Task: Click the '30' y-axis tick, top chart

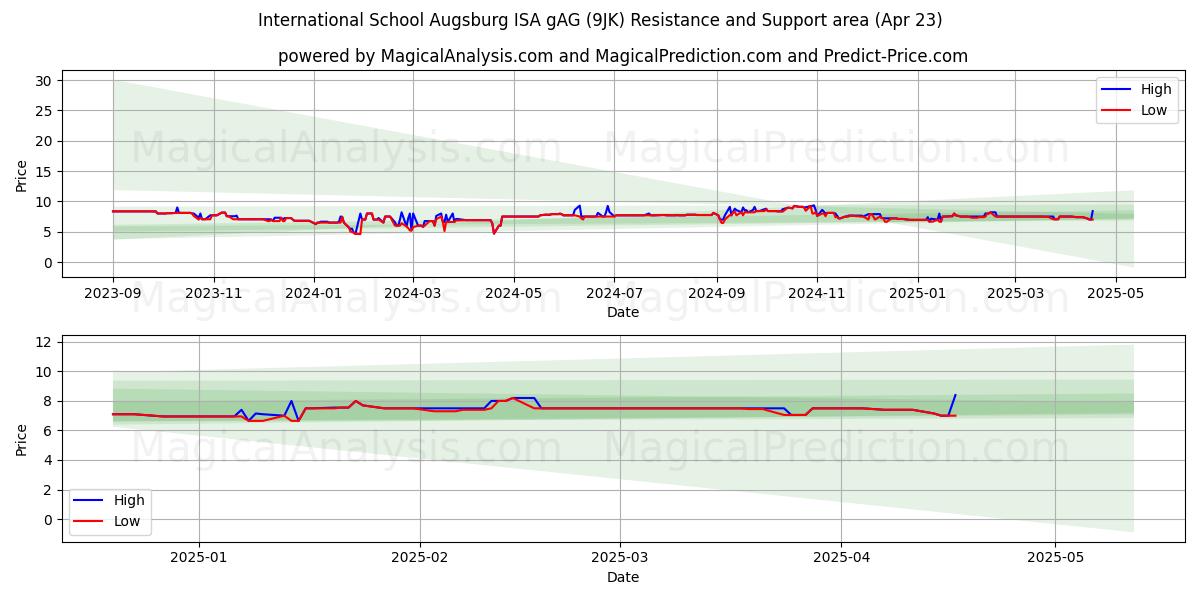Action: point(45,80)
